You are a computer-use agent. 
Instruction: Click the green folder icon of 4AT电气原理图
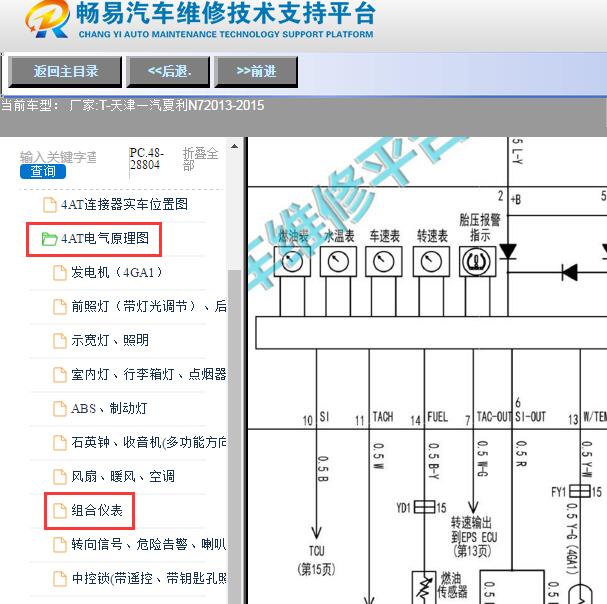point(50,239)
